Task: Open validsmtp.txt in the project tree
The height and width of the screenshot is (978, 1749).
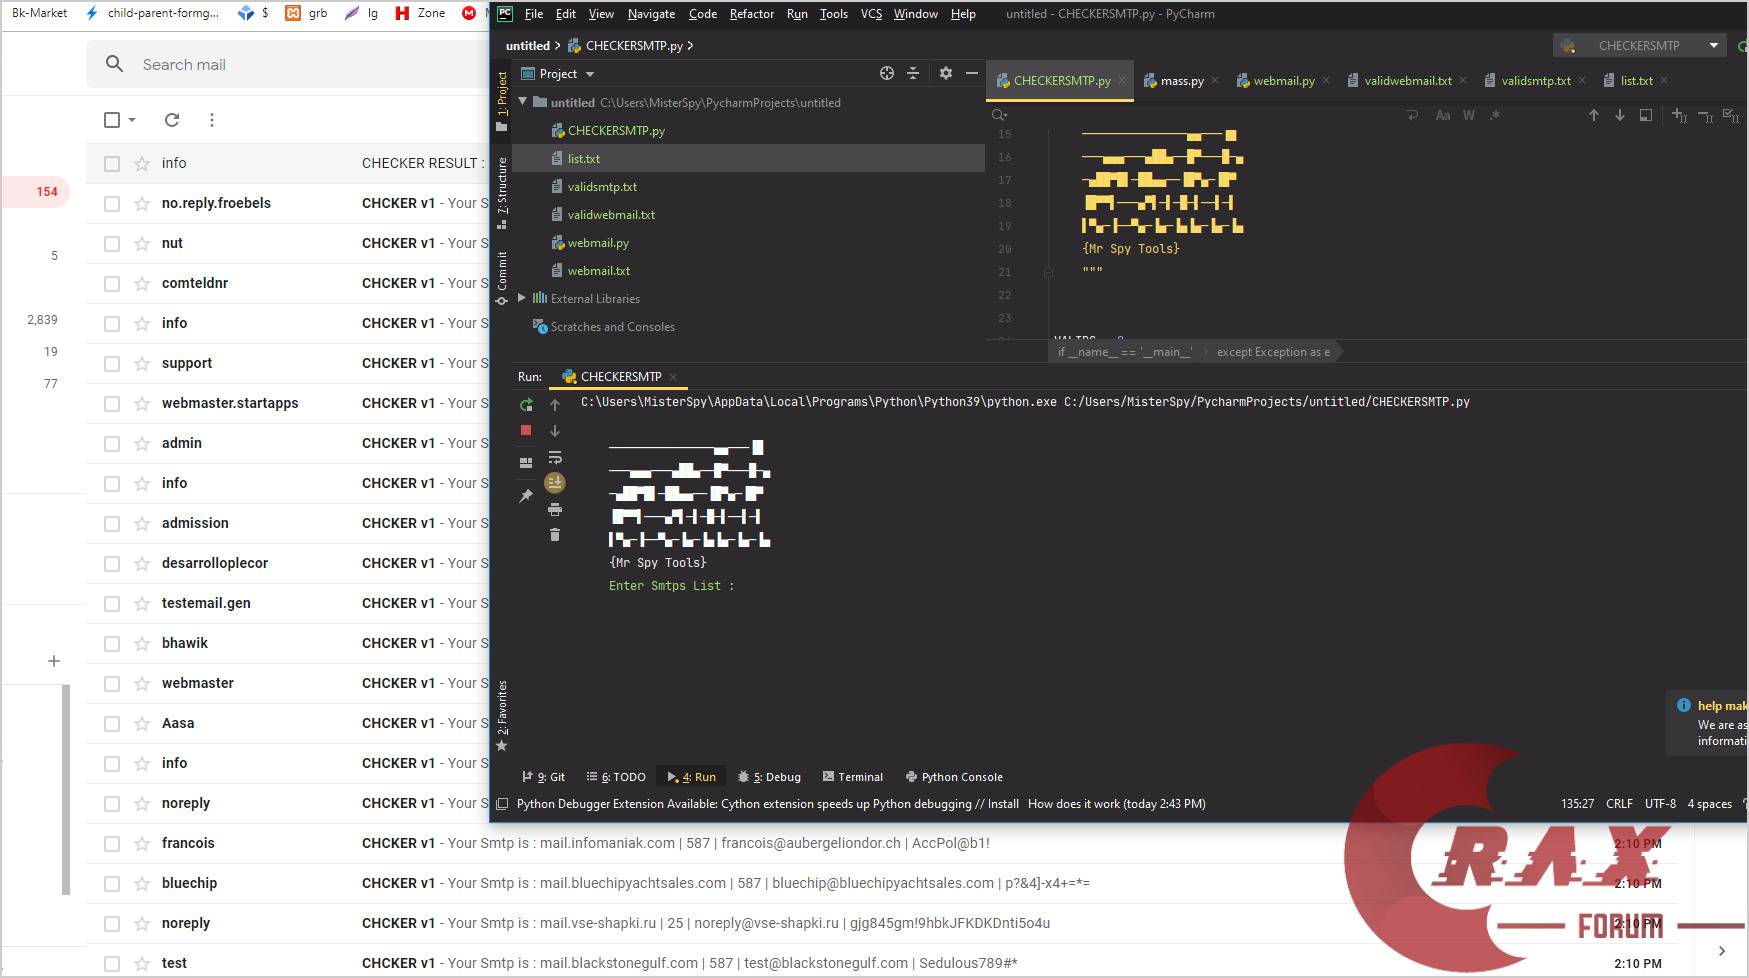Action: (602, 187)
